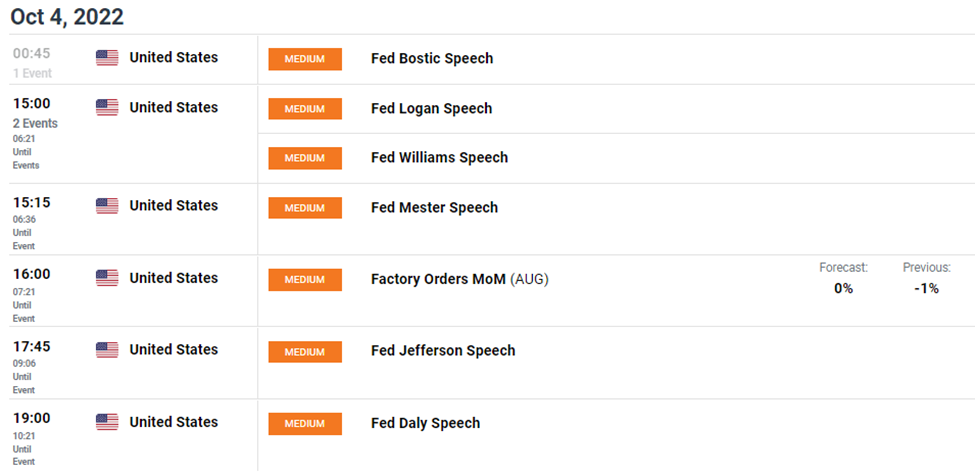Image resolution: width=975 pixels, height=474 pixels.
Task: Open the Factory Orders MoM event
Action: pos(460,280)
